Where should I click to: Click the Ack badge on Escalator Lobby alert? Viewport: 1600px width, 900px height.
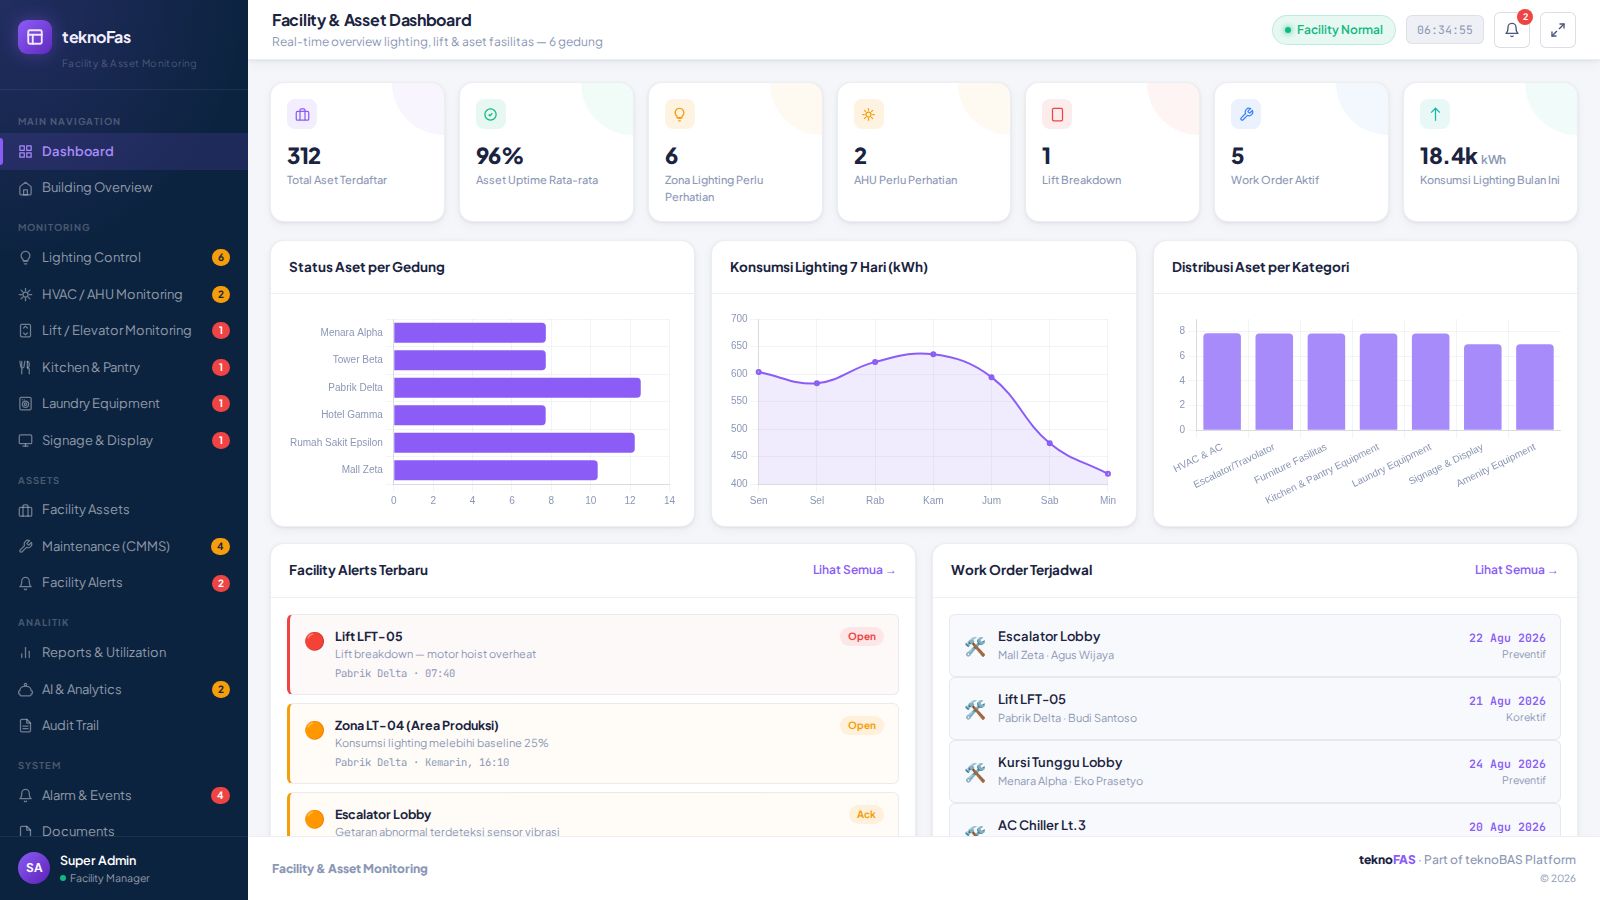coord(866,815)
